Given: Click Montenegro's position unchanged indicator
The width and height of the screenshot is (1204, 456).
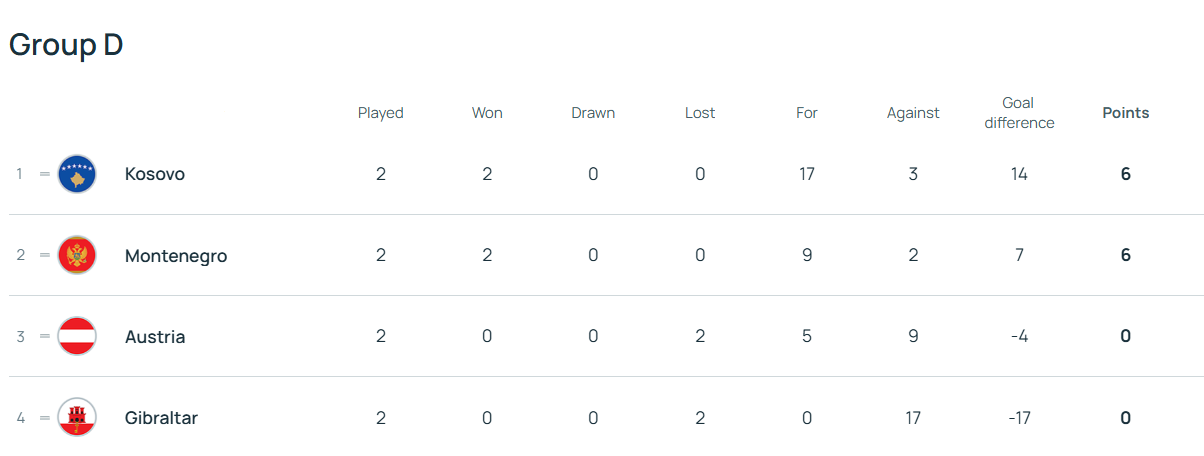Looking at the screenshot, I should pyautogui.click(x=44, y=256).
